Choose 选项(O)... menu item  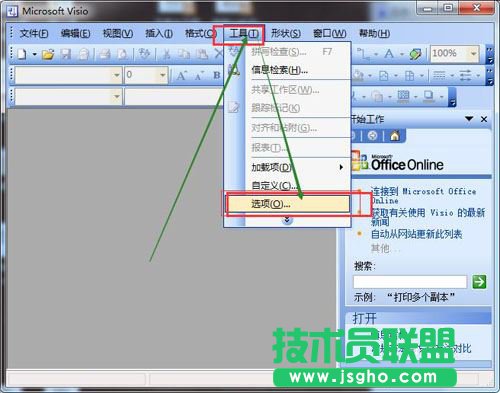288,204
